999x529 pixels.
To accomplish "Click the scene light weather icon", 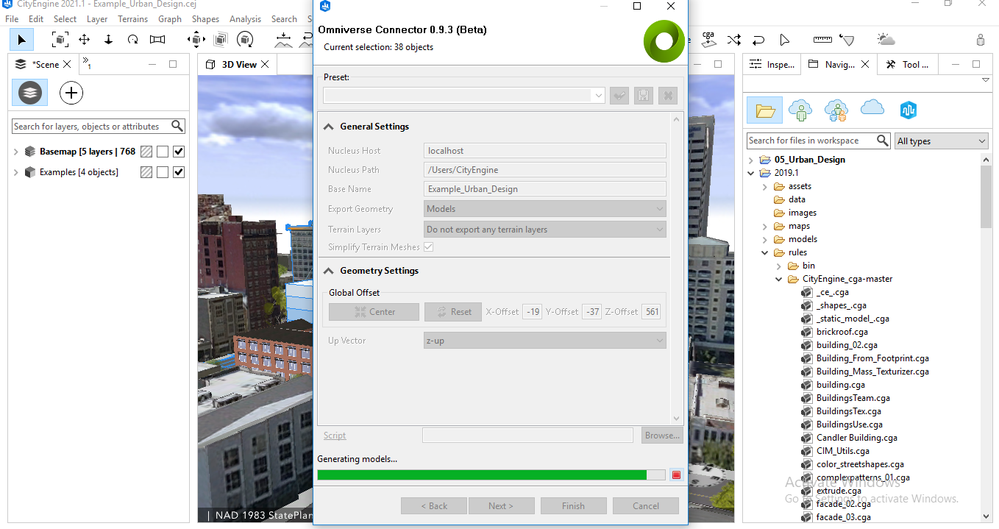I will (886, 40).
